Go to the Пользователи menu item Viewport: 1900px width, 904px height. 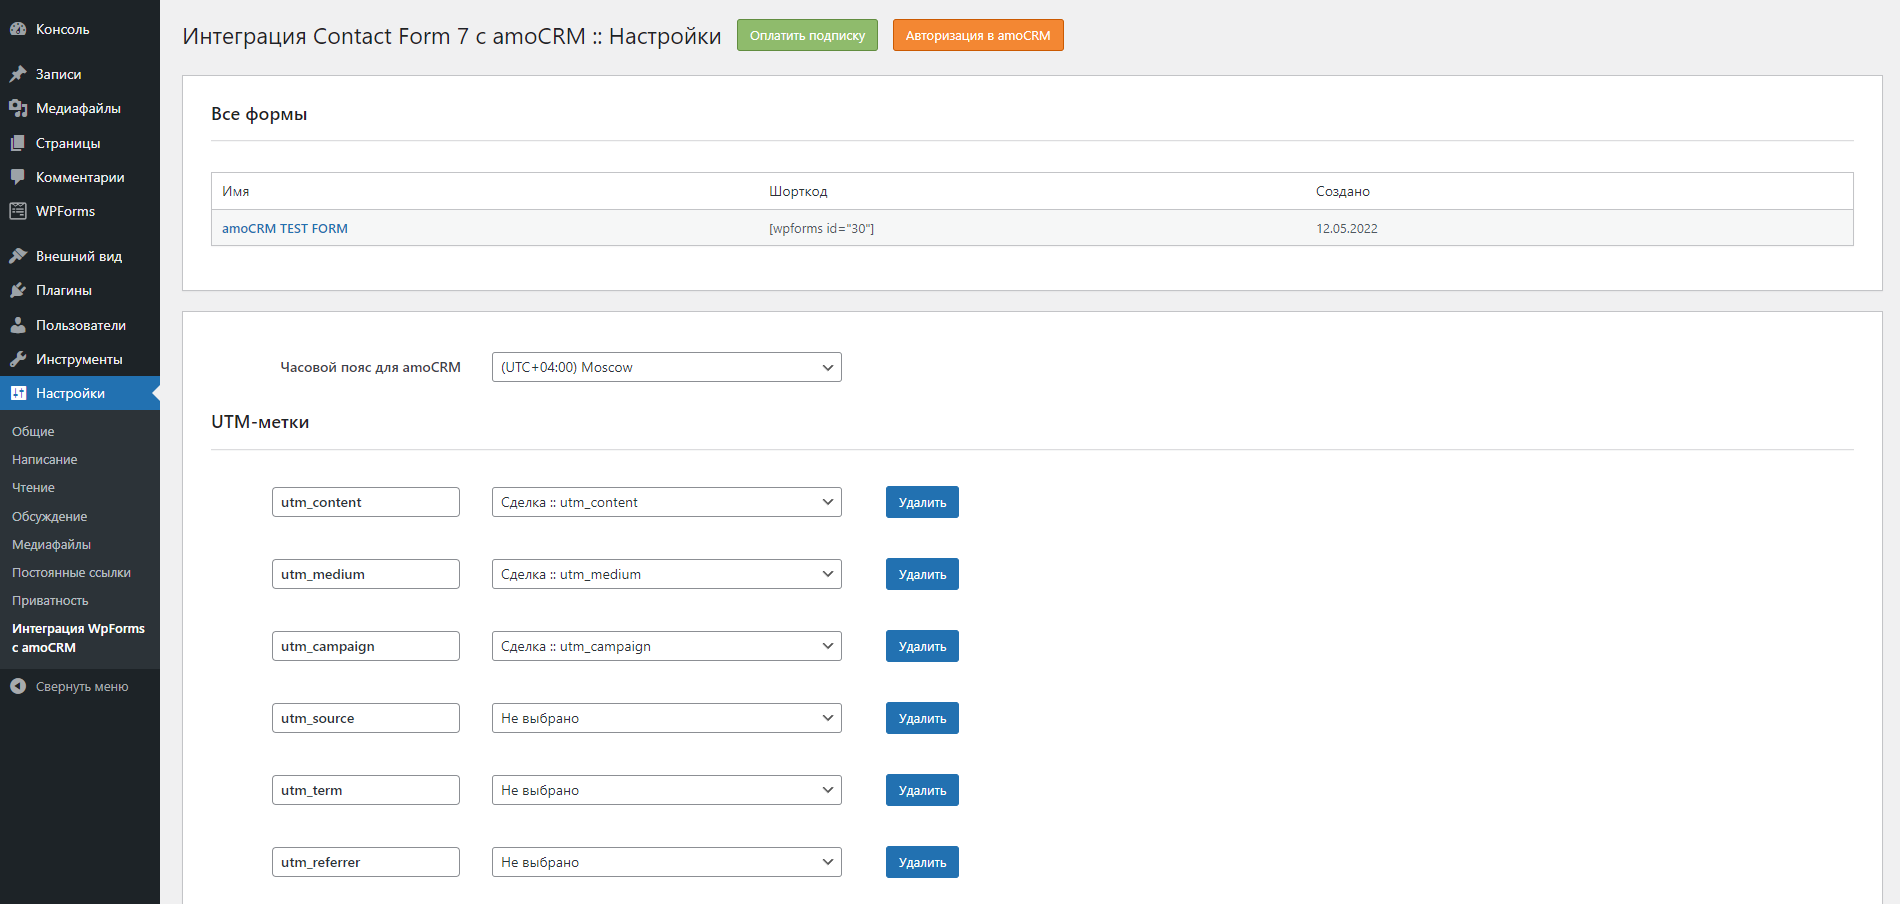coord(80,325)
